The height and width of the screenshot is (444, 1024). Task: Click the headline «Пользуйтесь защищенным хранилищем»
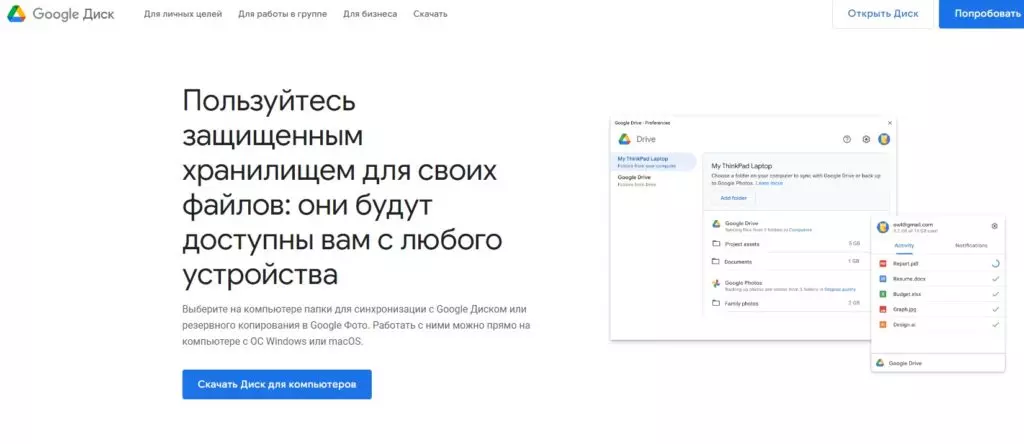coord(342,189)
